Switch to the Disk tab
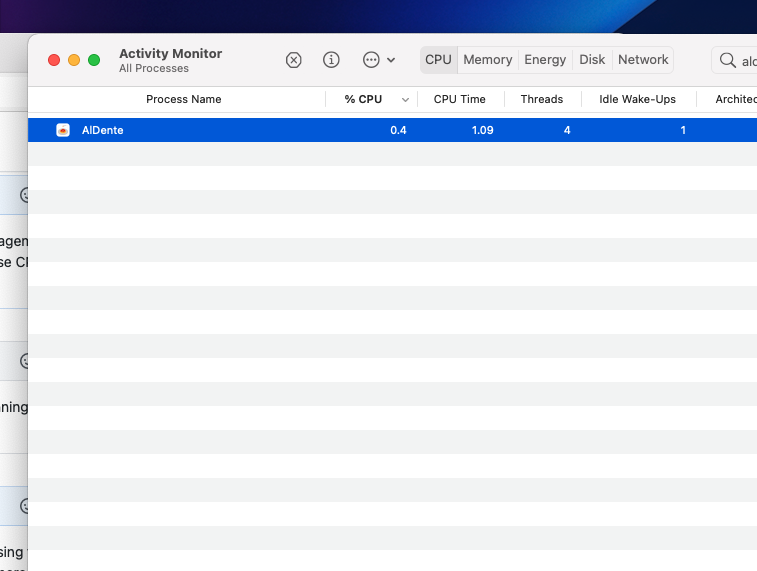 pyautogui.click(x=592, y=60)
